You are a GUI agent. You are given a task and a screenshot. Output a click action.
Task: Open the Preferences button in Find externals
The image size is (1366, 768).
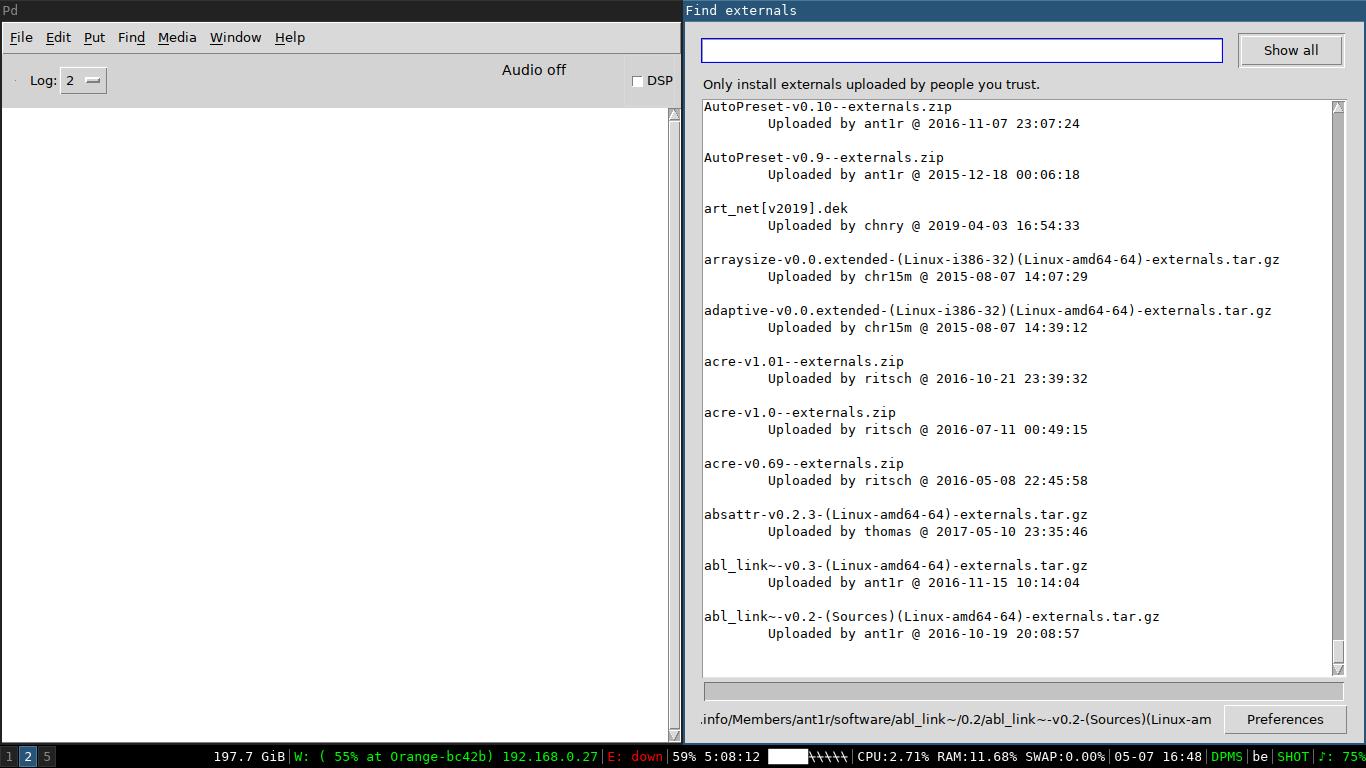tap(1285, 719)
